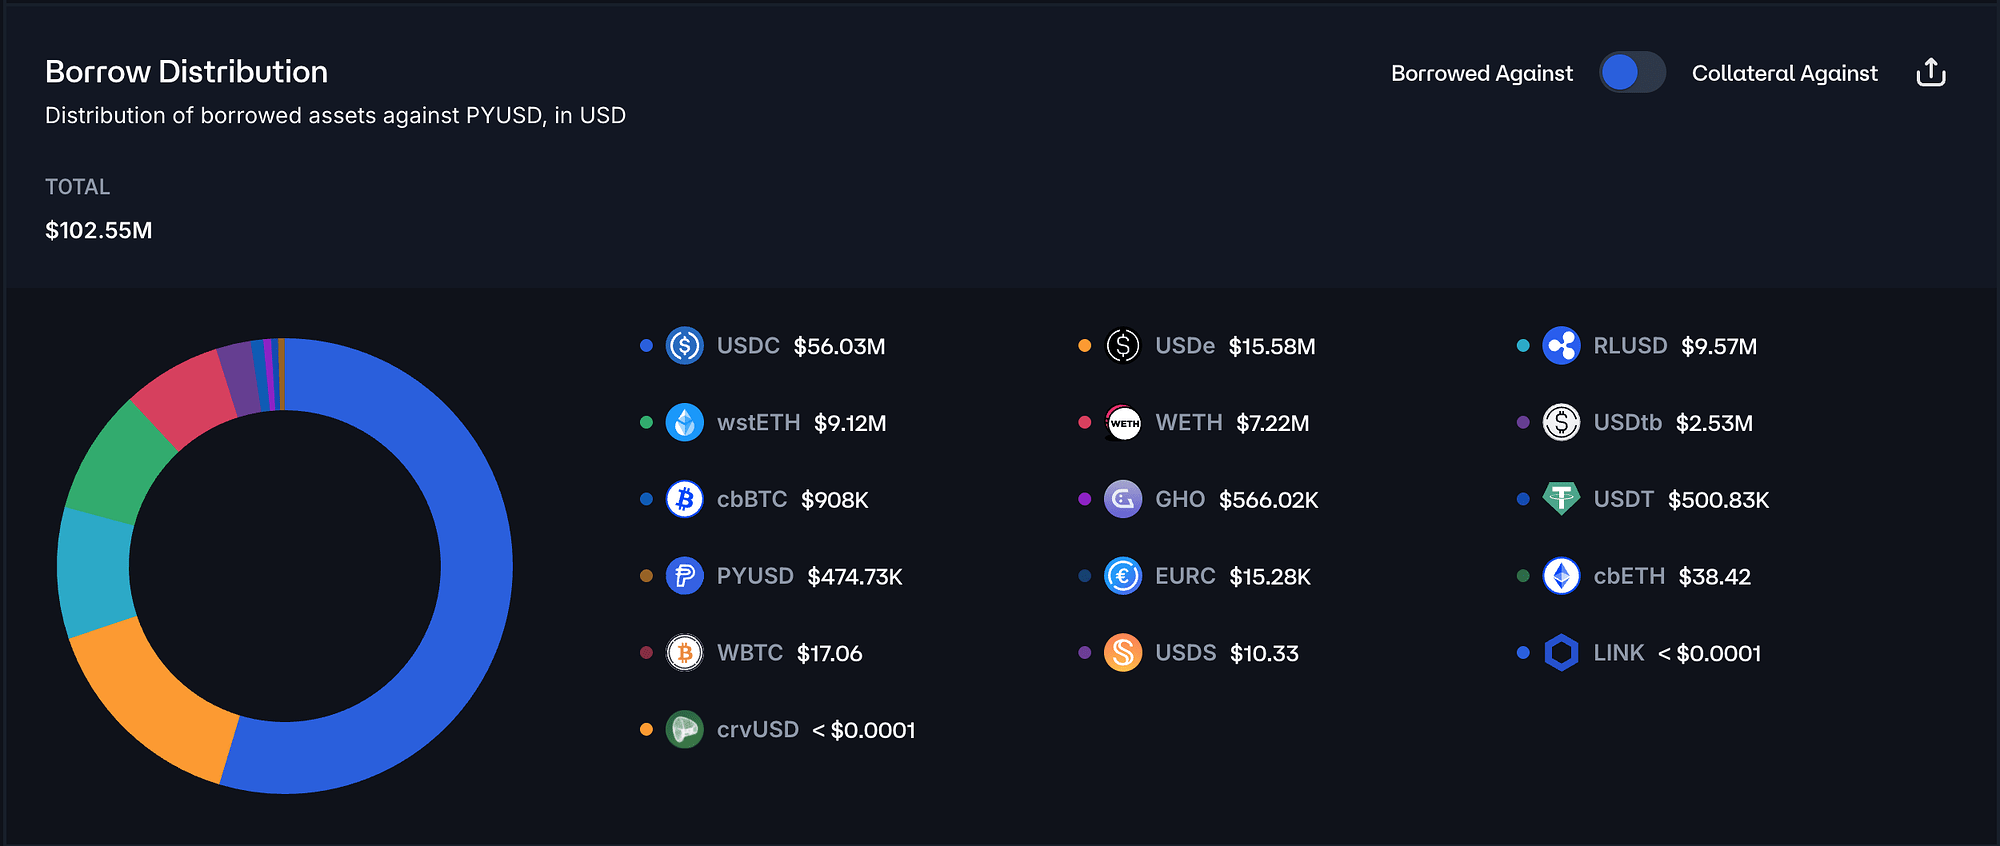The image size is (2000, 846).
Task: Click the USDe token icon
Action: tap(1123, 346)
